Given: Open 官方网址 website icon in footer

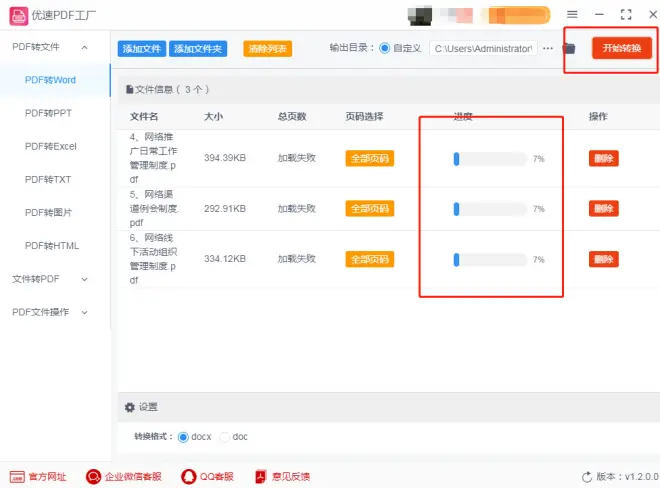Looking at the screenshot, I should [17, 477].
